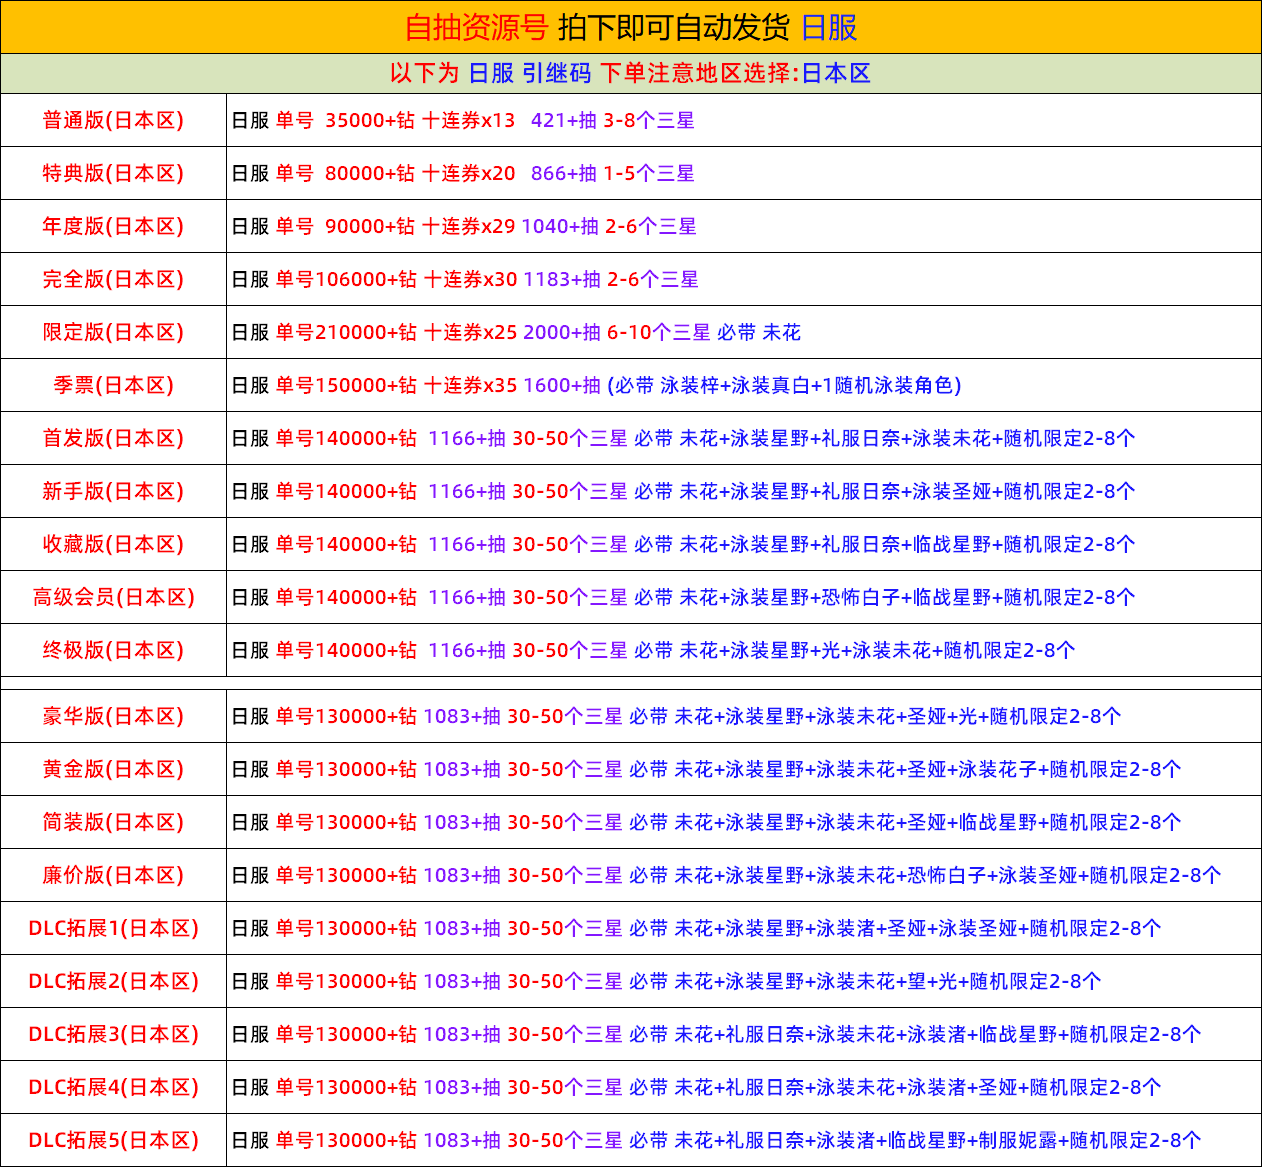Click the 年度版(日本区) row label
The height and width of the screenshot is (1167, 1262).
click(x=113, y=226)
